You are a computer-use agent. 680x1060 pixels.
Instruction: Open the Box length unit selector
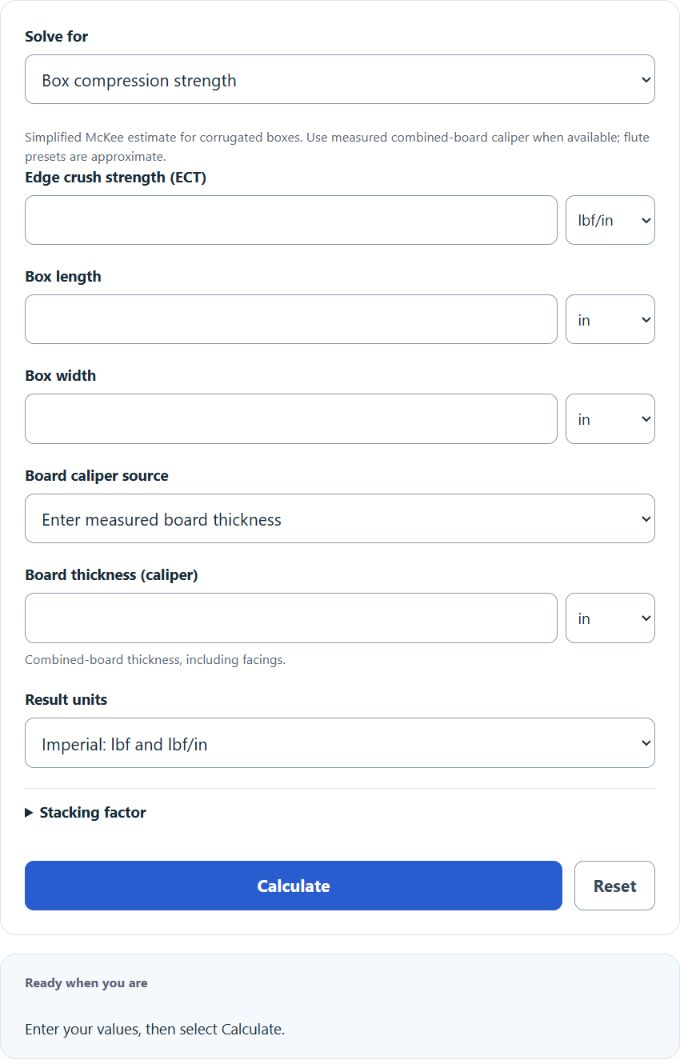(x=610, y=319)
